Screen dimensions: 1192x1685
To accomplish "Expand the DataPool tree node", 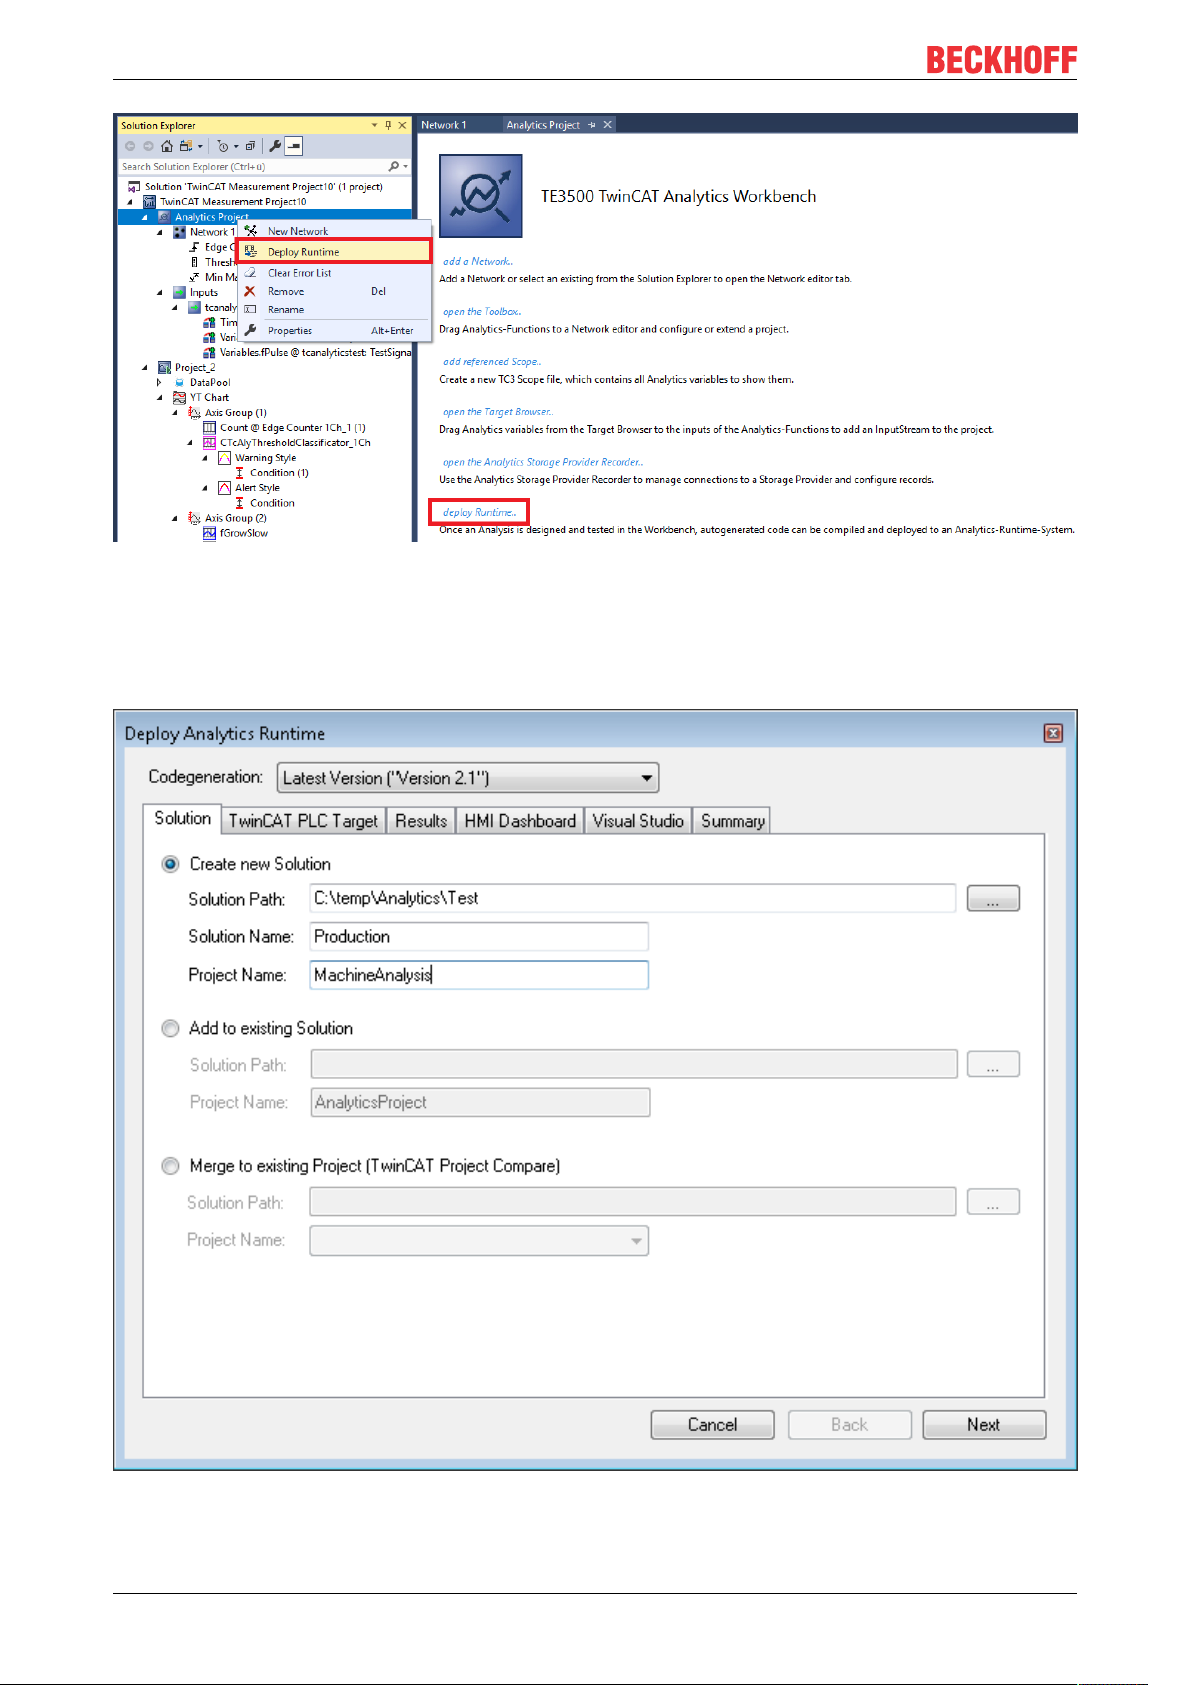I will click(x=159, y=383).
